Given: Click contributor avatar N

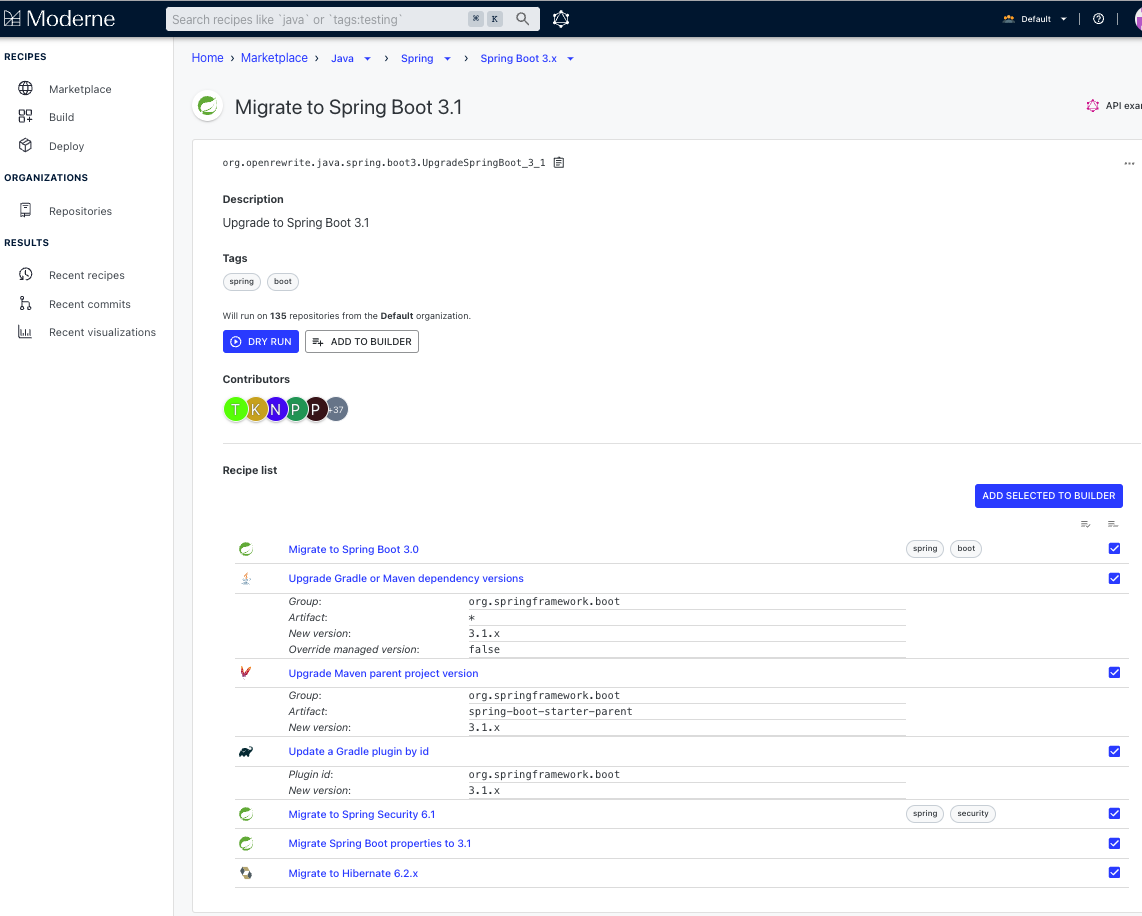Looking at the screenshot, I should click(275, 409).
